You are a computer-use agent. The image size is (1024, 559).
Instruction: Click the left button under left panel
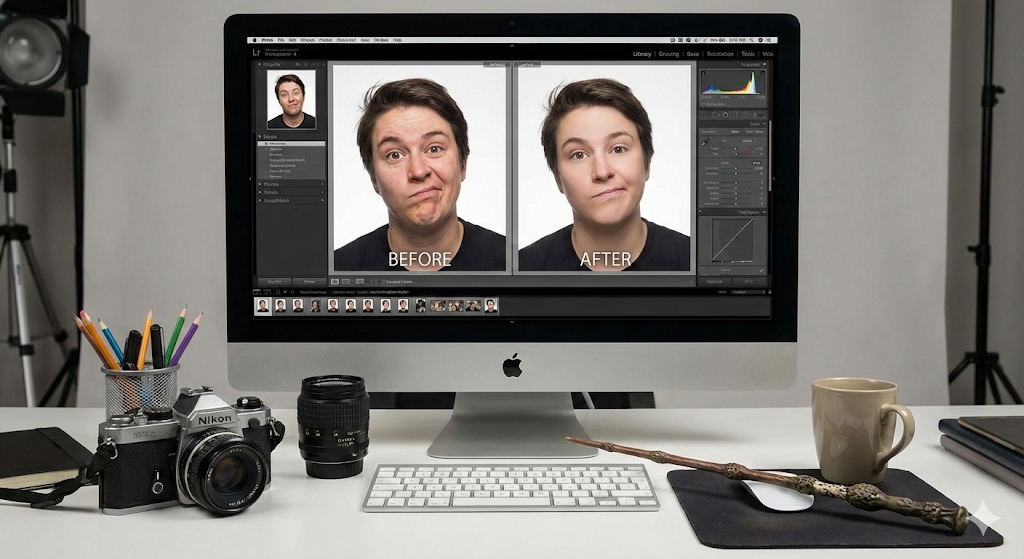point(275,281)
